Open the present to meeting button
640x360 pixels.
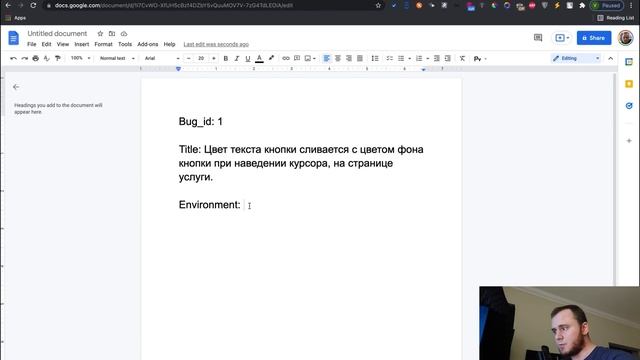pos(562,38)
